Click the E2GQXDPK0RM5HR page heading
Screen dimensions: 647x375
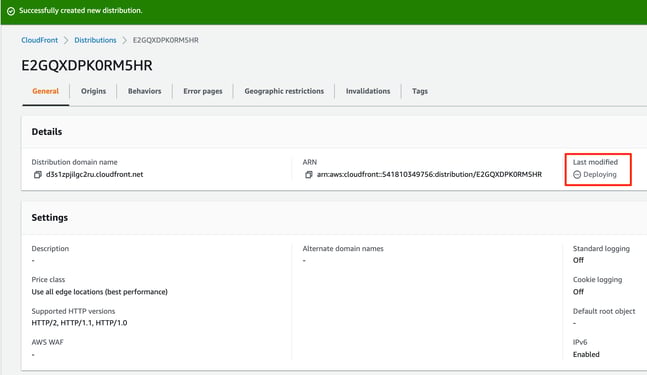coord(87,65)
